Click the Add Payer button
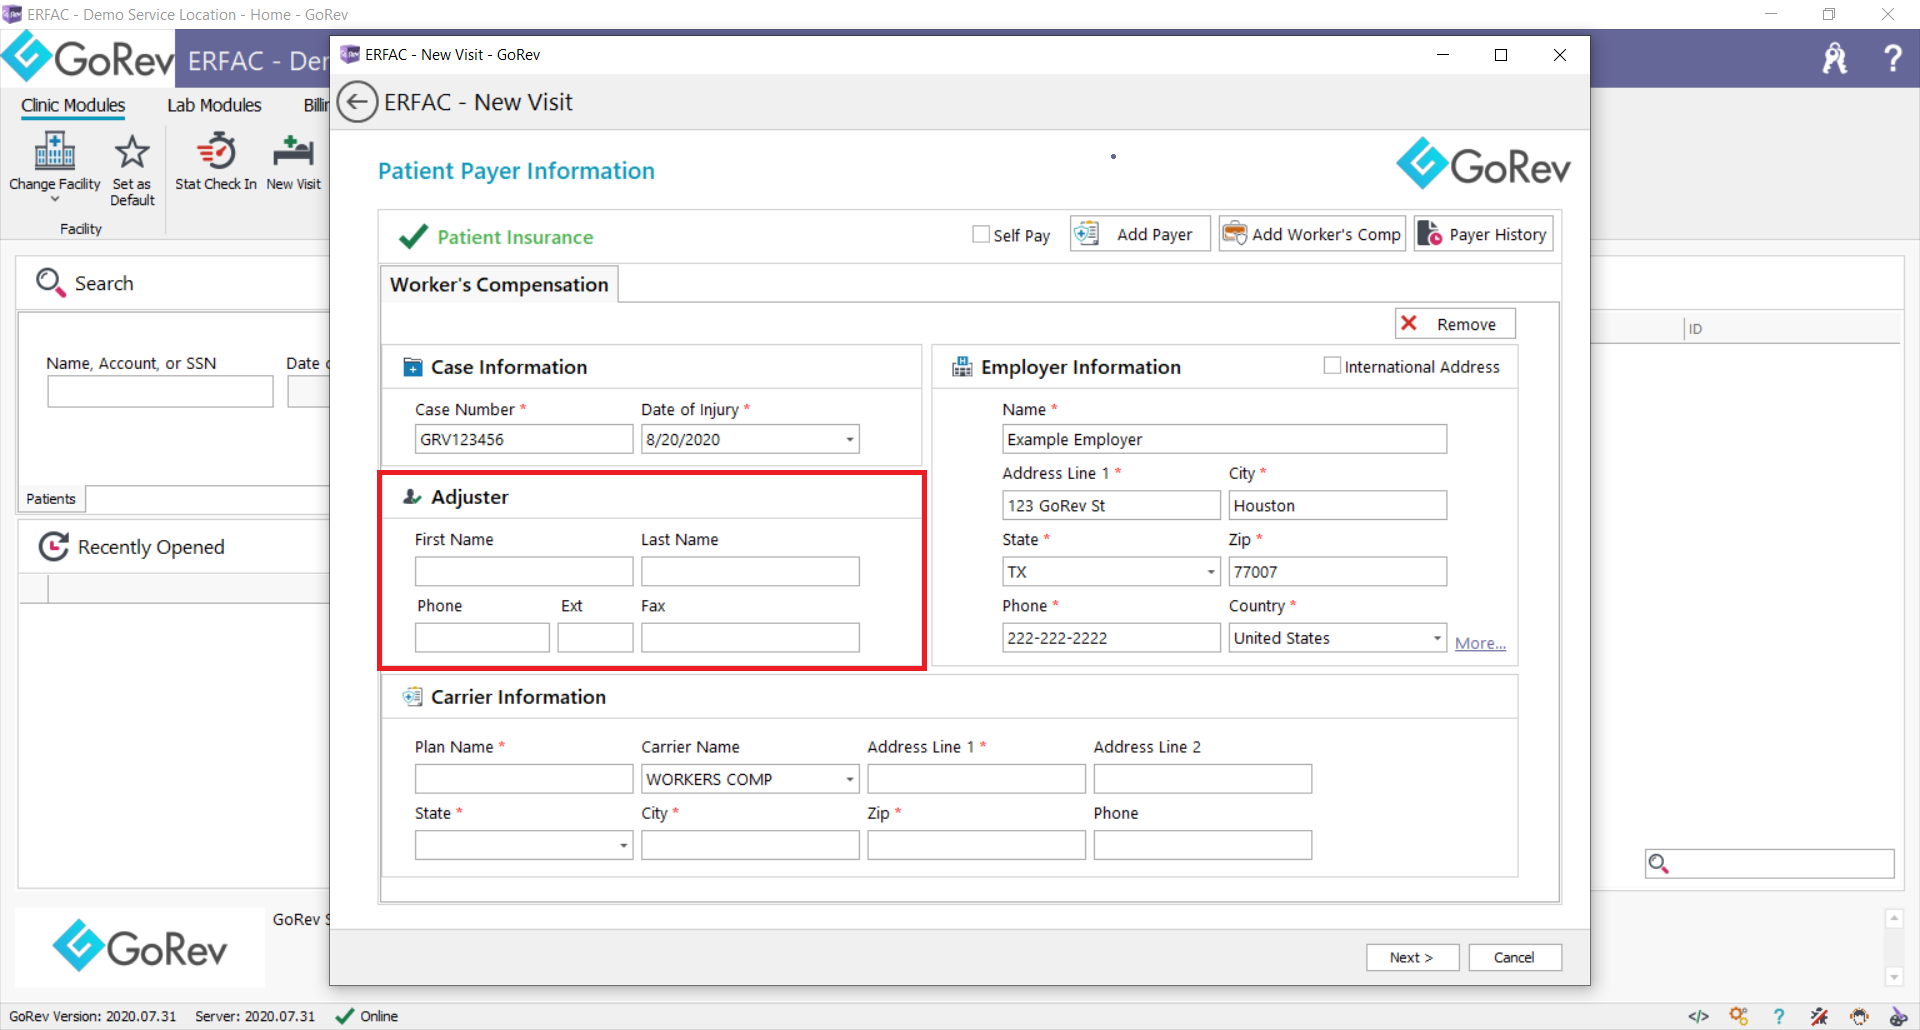The width and height of the screenshot is (1920, 1030). 1140,234
